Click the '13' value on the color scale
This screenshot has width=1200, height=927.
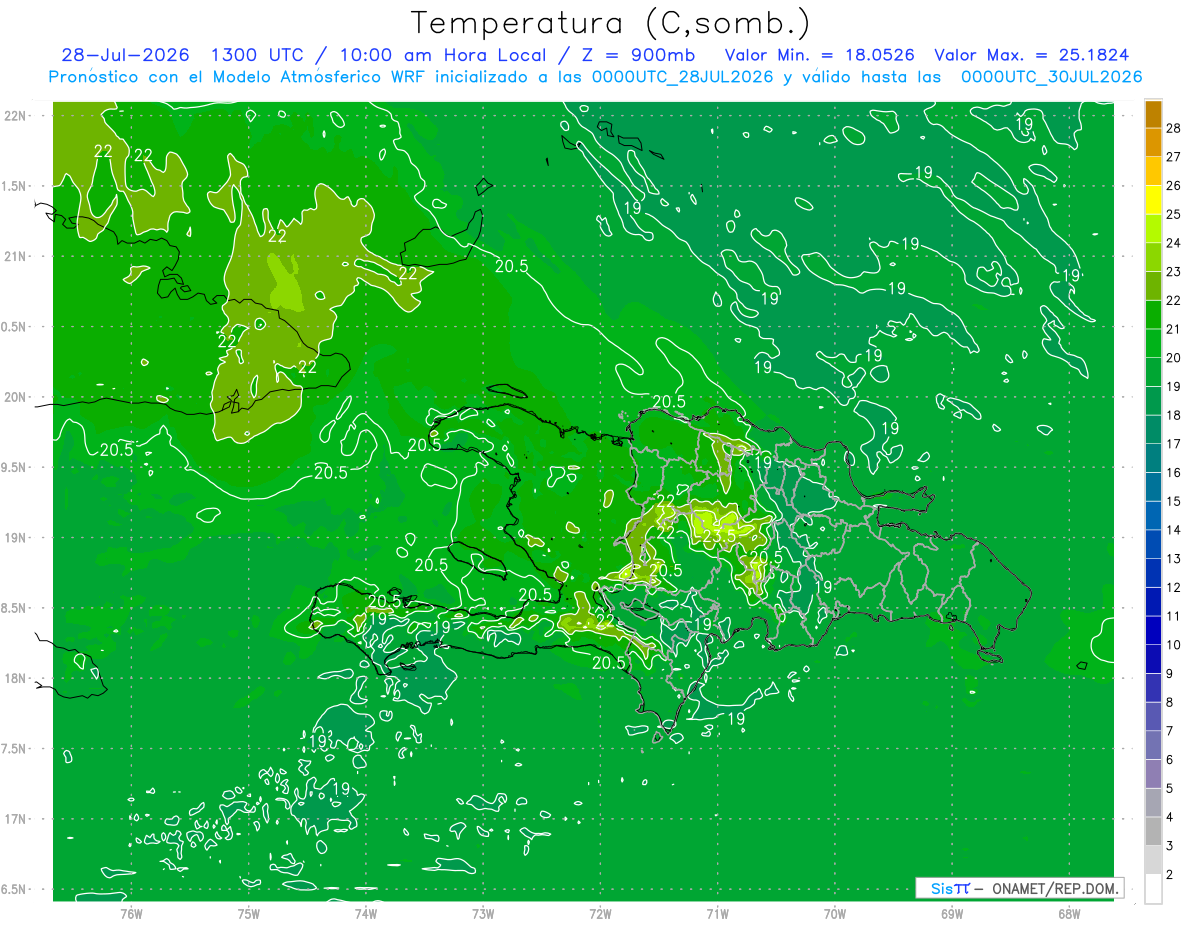point(1173,558)
